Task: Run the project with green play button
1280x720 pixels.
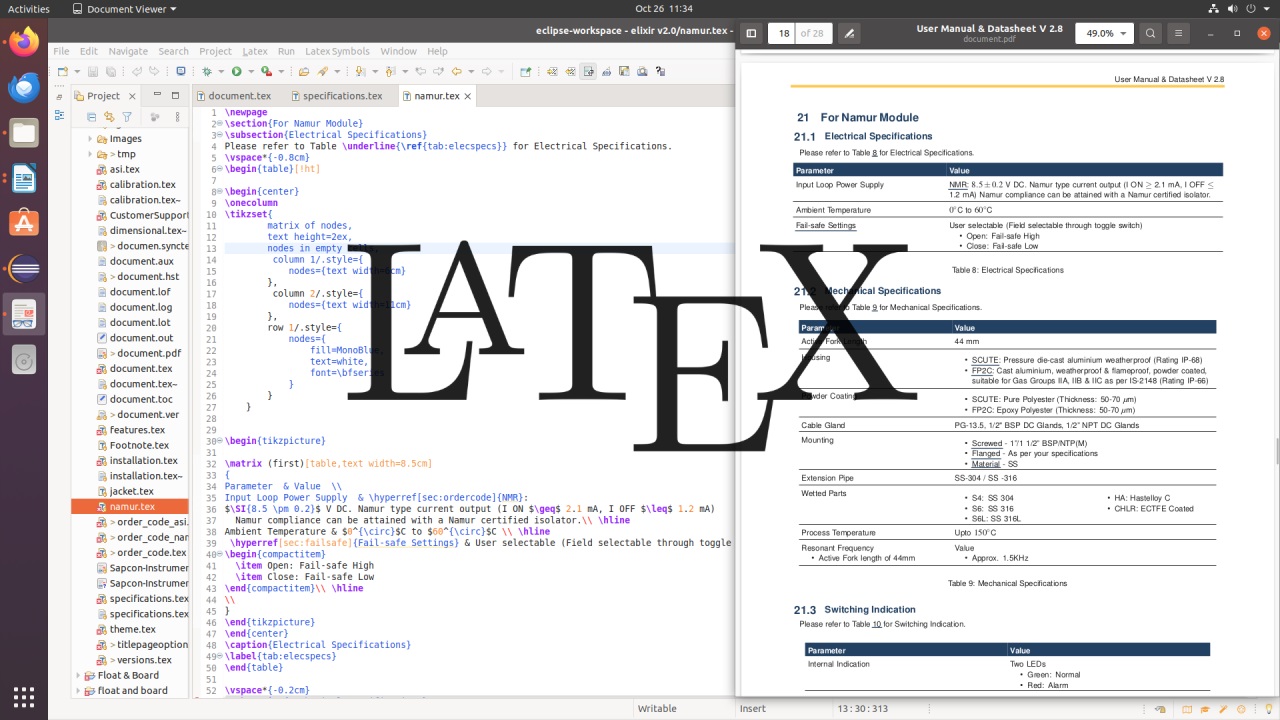Action: [x=236, y=71]
